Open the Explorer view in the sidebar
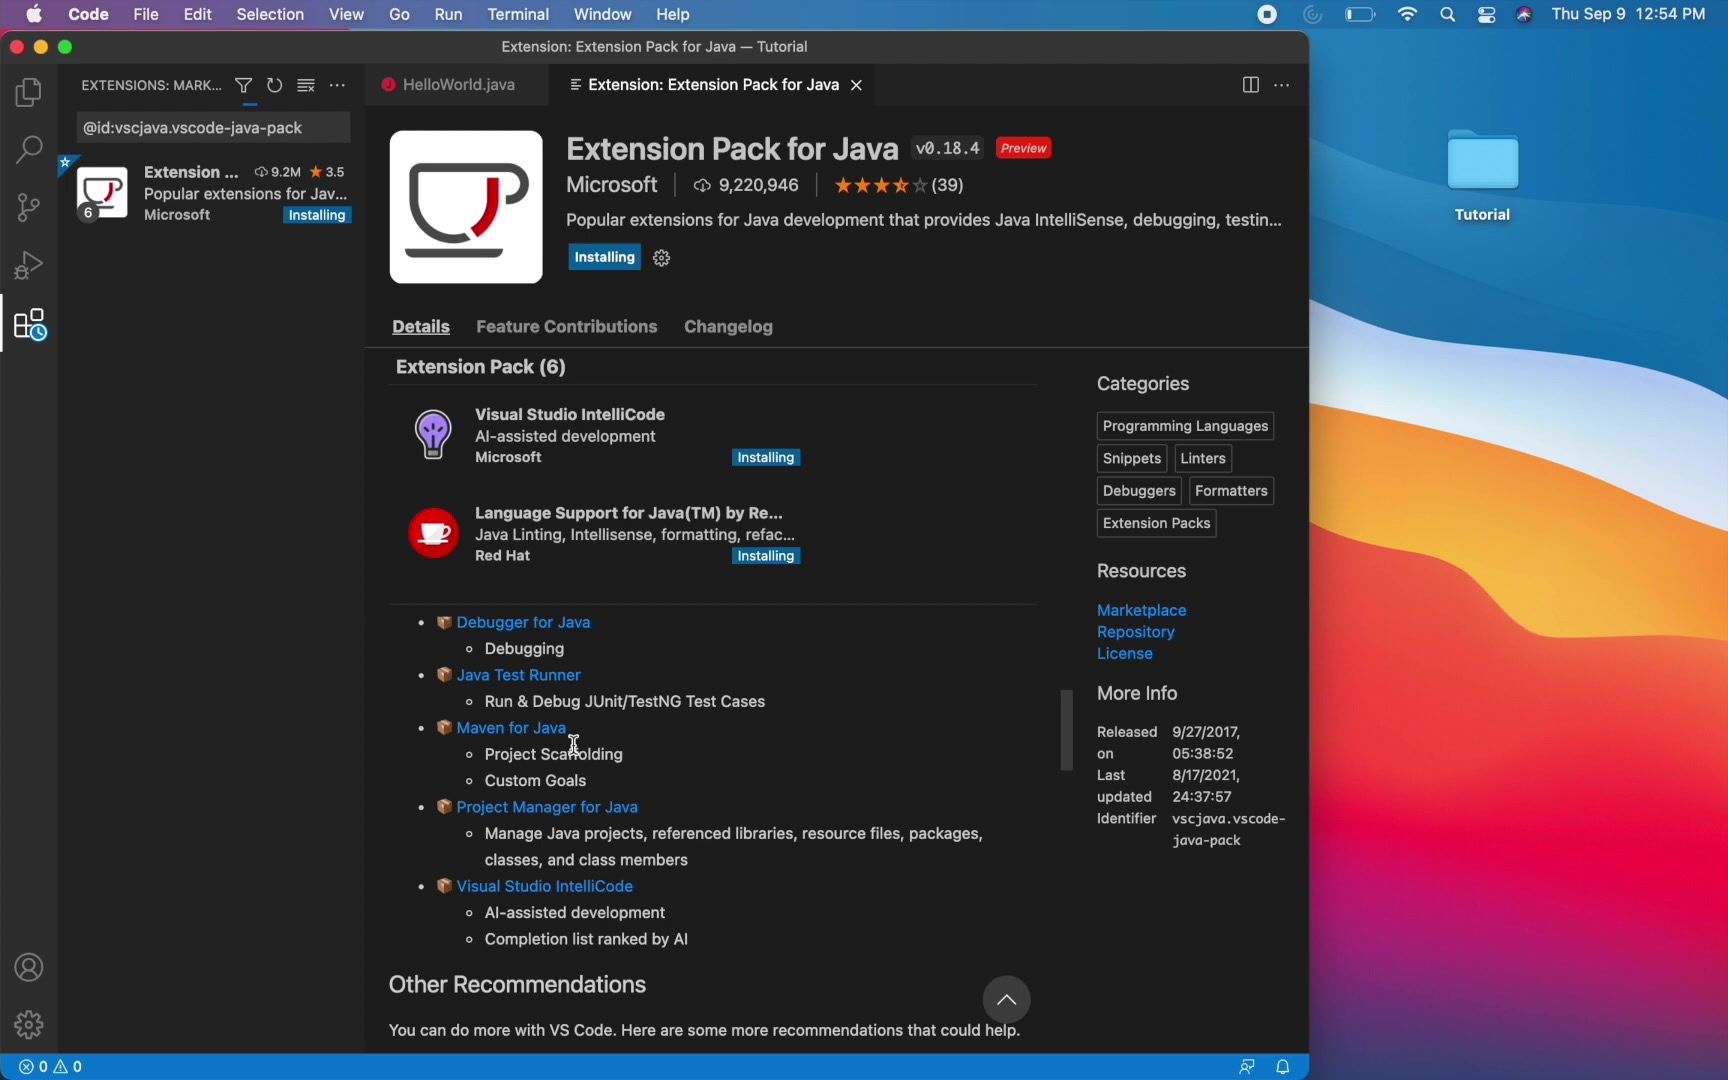 click(x=28, y=92)
